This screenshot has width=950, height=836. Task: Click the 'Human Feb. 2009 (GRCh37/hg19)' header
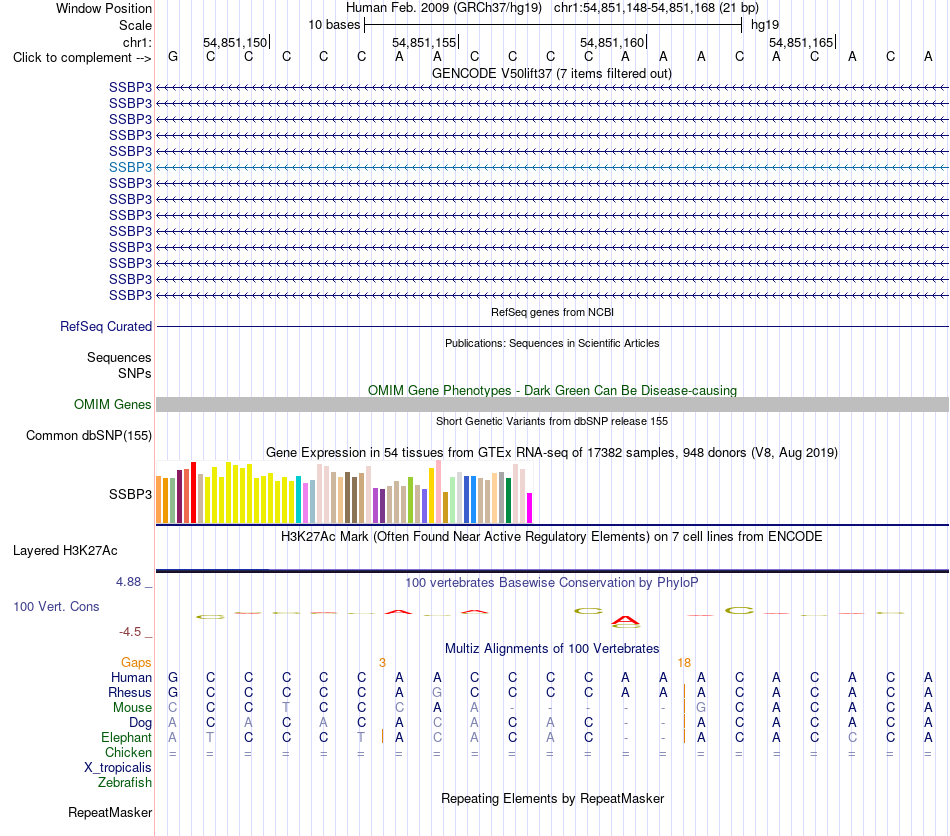pyautogui.click(x=444, y=8)
